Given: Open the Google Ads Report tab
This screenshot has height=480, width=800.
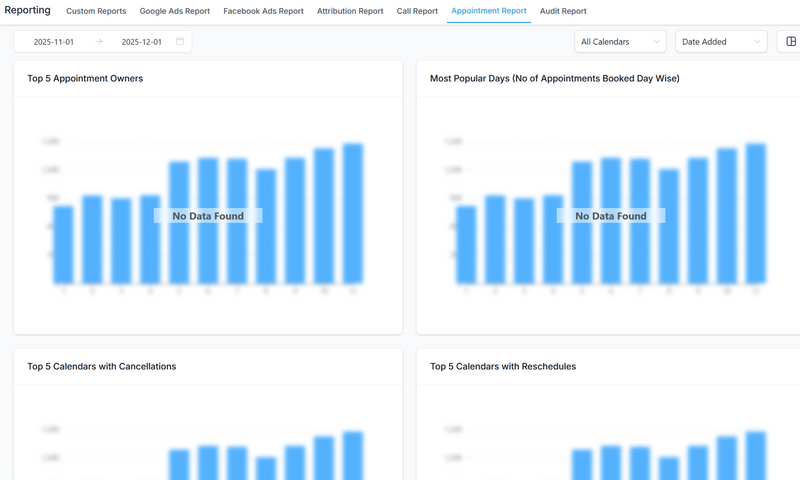Looking at the screenshot, I should coord(174,11).
